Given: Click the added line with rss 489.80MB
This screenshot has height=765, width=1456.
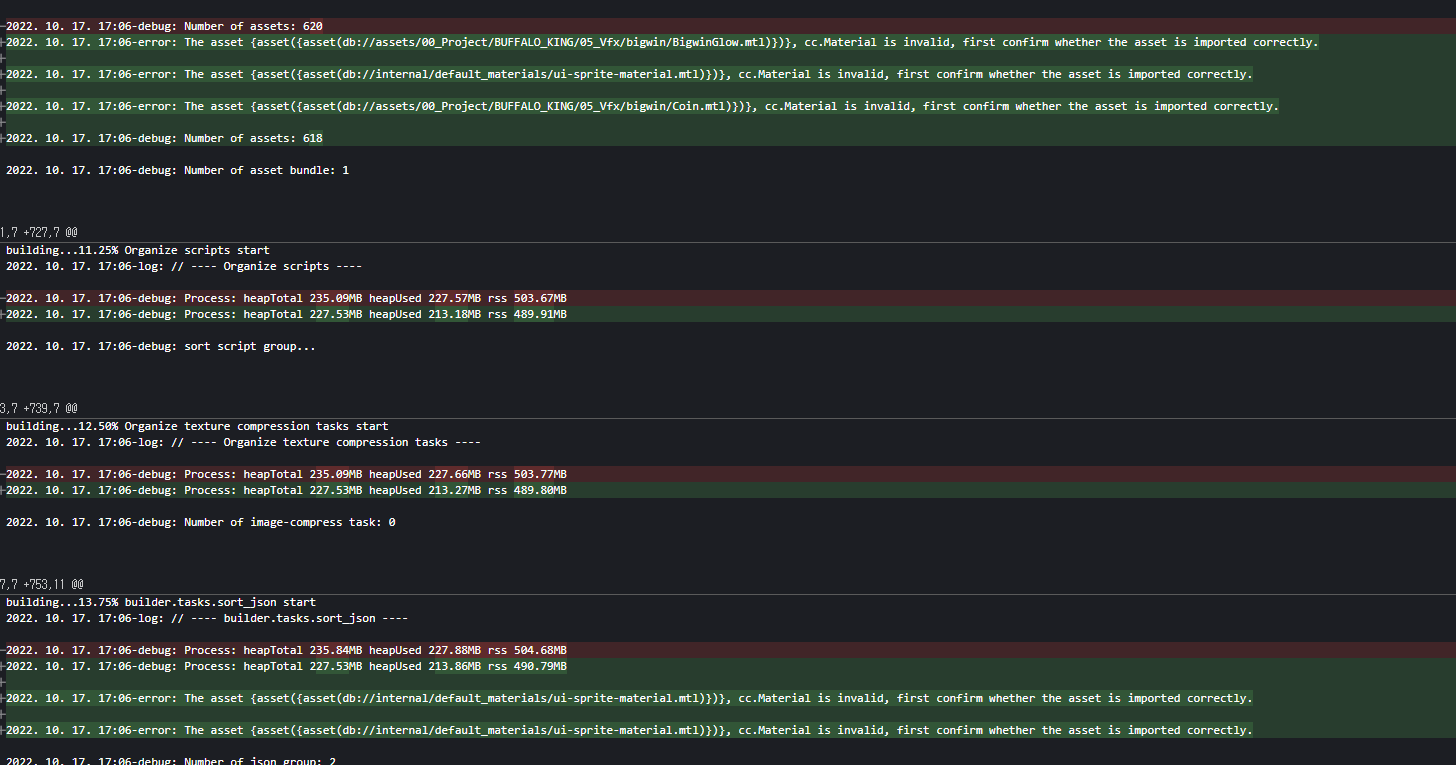Looking at the screenshot, I should tap(287, 490).
